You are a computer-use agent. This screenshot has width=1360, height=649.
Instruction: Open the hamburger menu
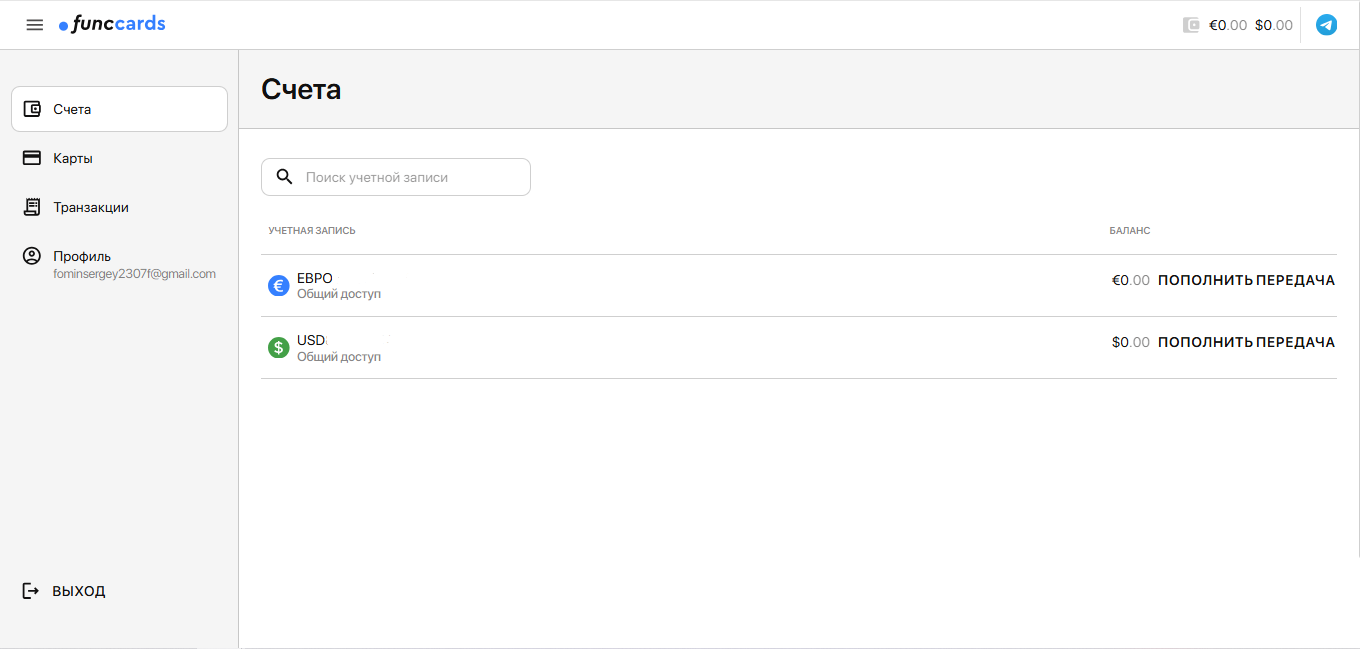[x=35, y=25]
